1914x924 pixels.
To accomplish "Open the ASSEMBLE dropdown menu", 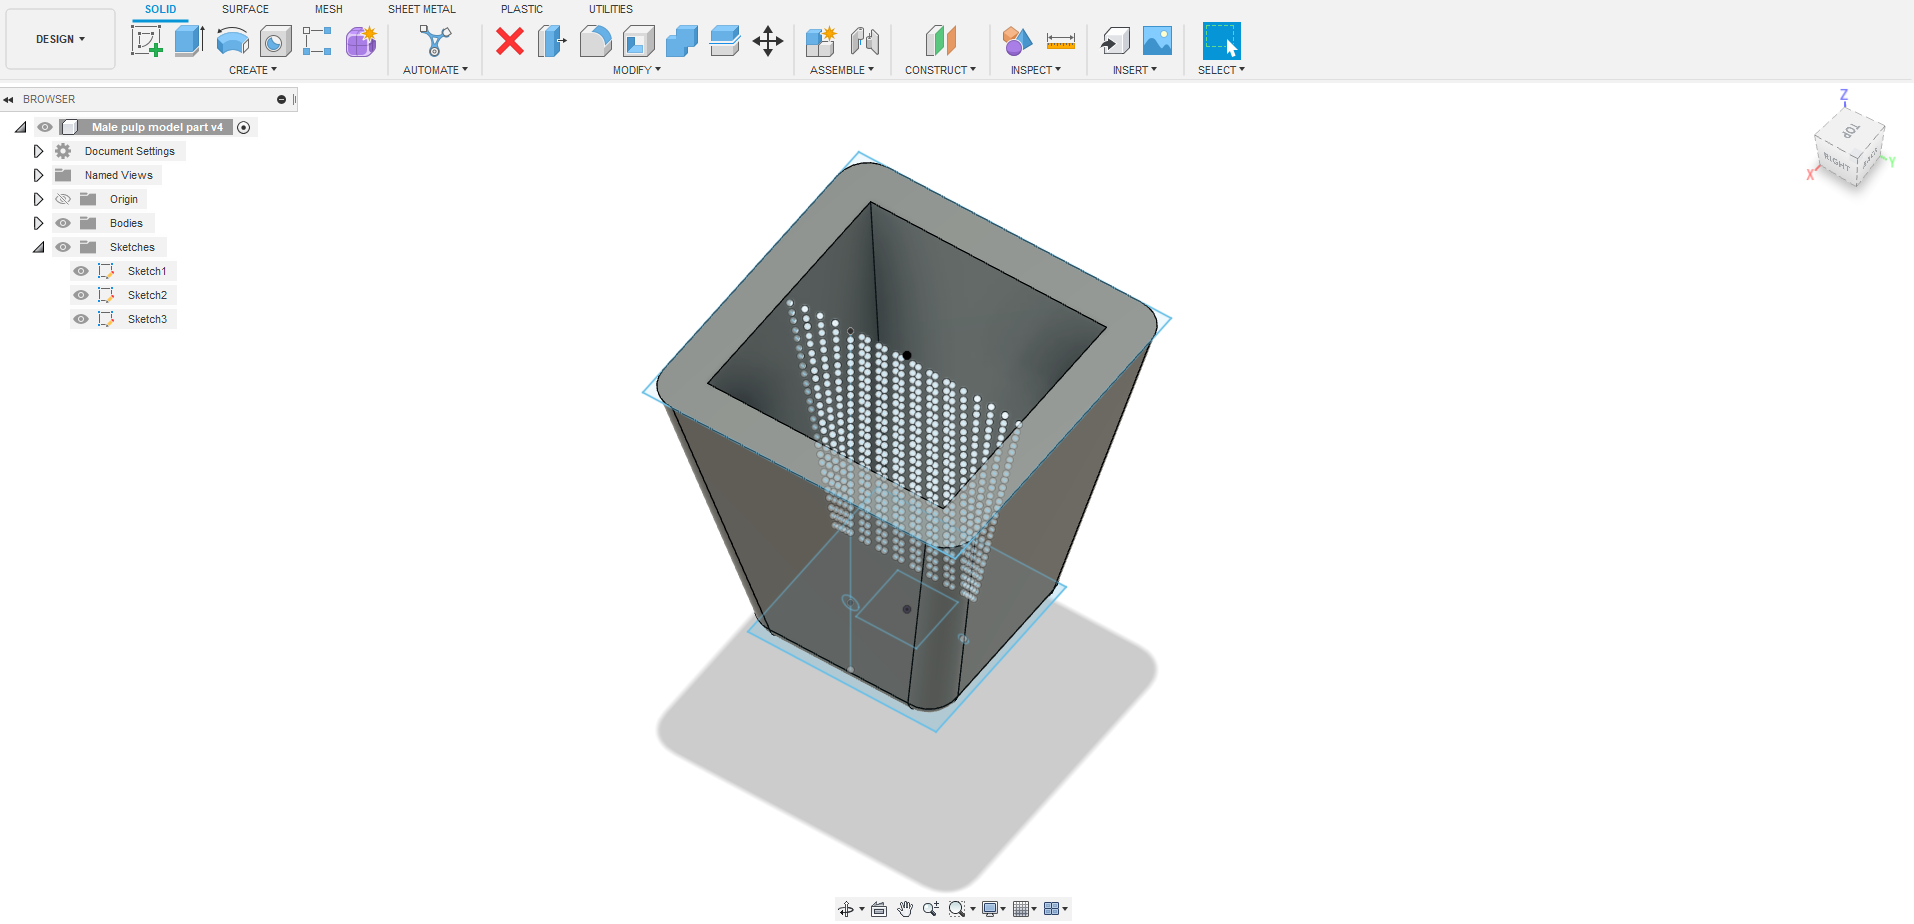I will pos(842,70).
